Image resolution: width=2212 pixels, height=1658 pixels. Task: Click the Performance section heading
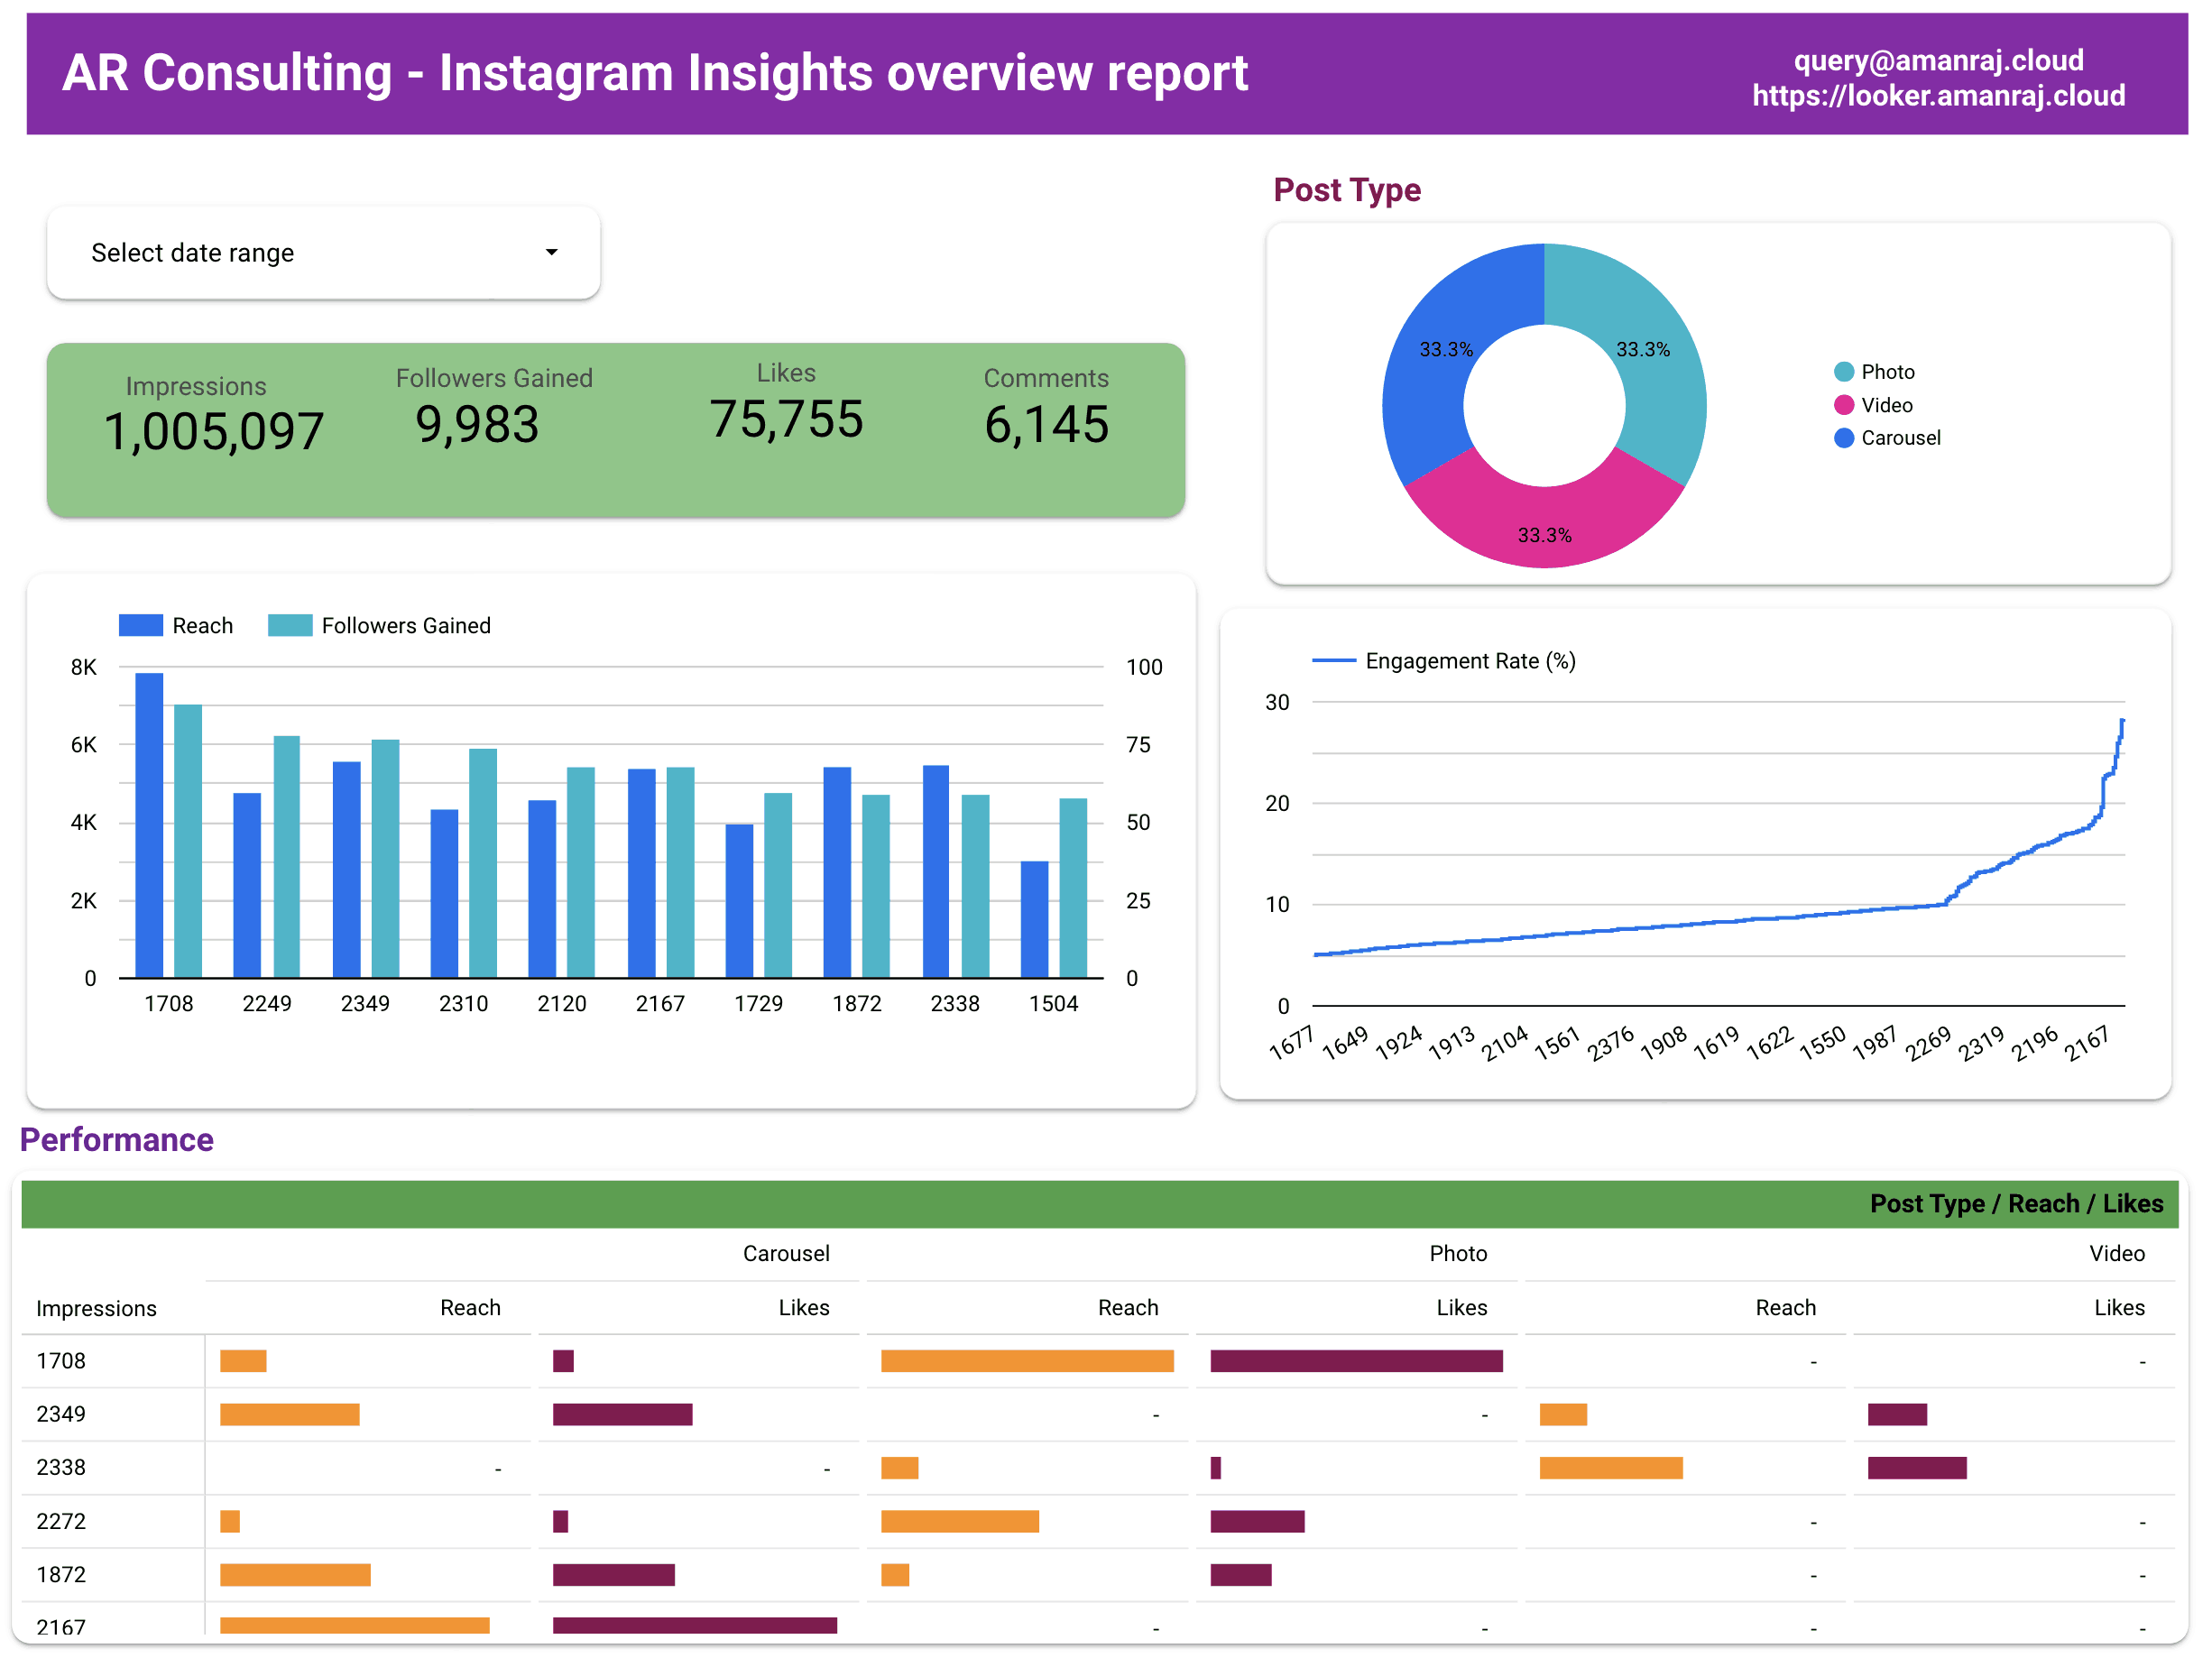click(117, 1140)
